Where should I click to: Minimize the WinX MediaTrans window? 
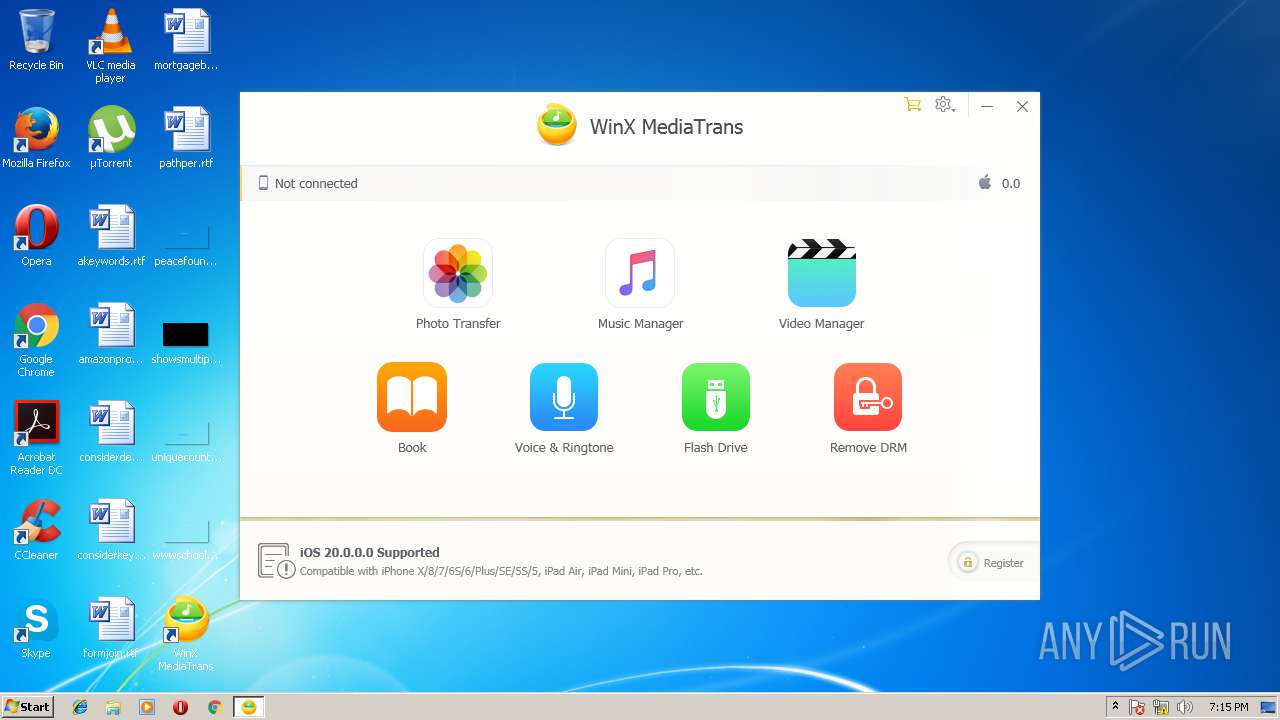pyautogui.click(x=987, y=106)
